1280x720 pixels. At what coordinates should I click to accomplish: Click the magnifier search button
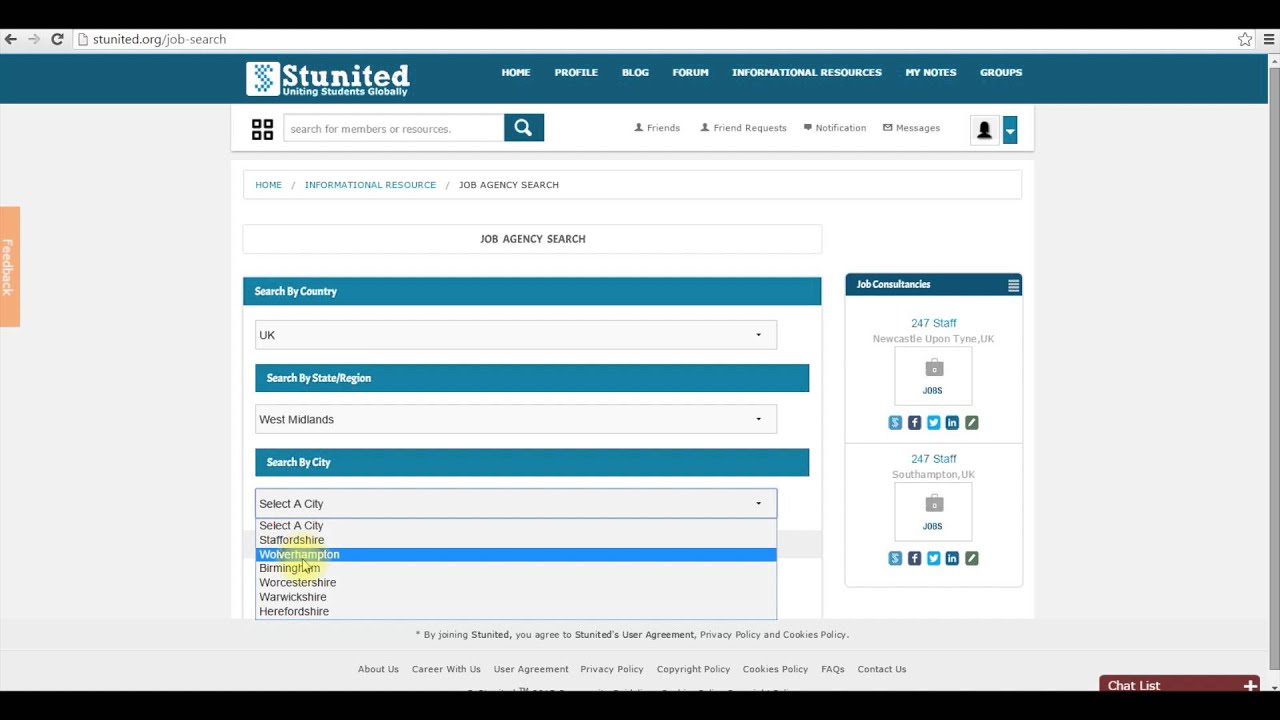click(x=524, y=127)
